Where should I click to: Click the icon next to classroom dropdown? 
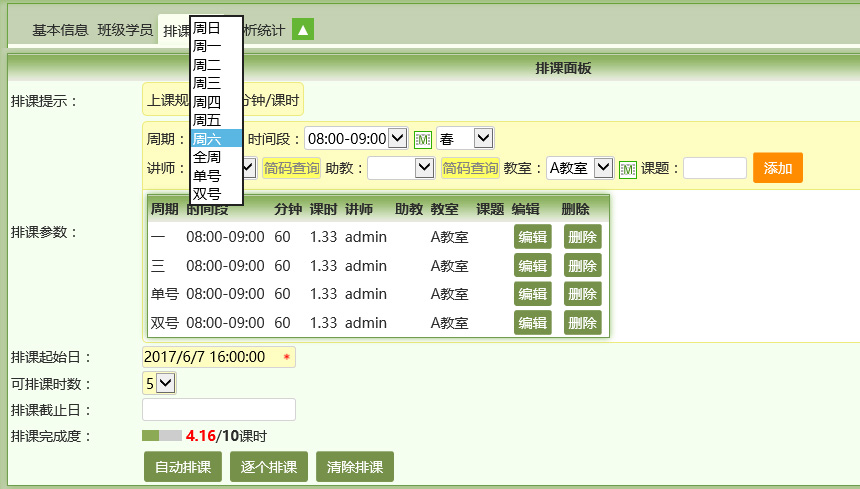627,169
